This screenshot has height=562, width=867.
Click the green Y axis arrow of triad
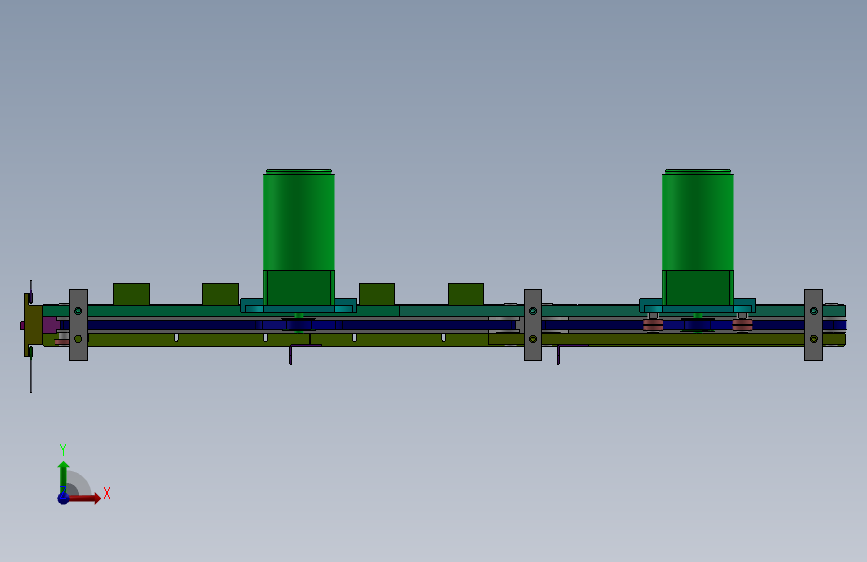click(63, 476)
